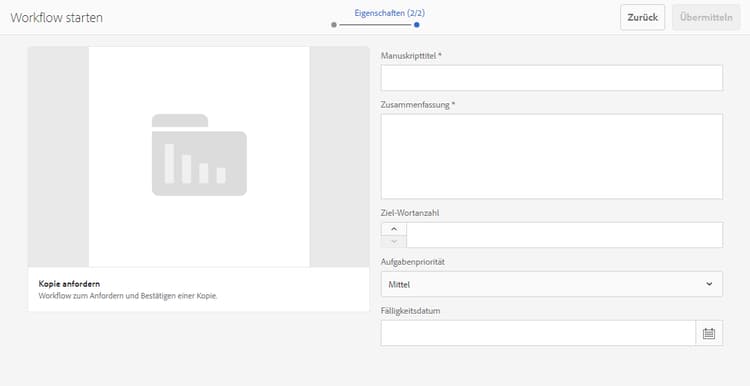Increase the Ziel-Wortanzahl value with up arrow
750x386 pixels.
pyautogui.click(x=394, y=229)
